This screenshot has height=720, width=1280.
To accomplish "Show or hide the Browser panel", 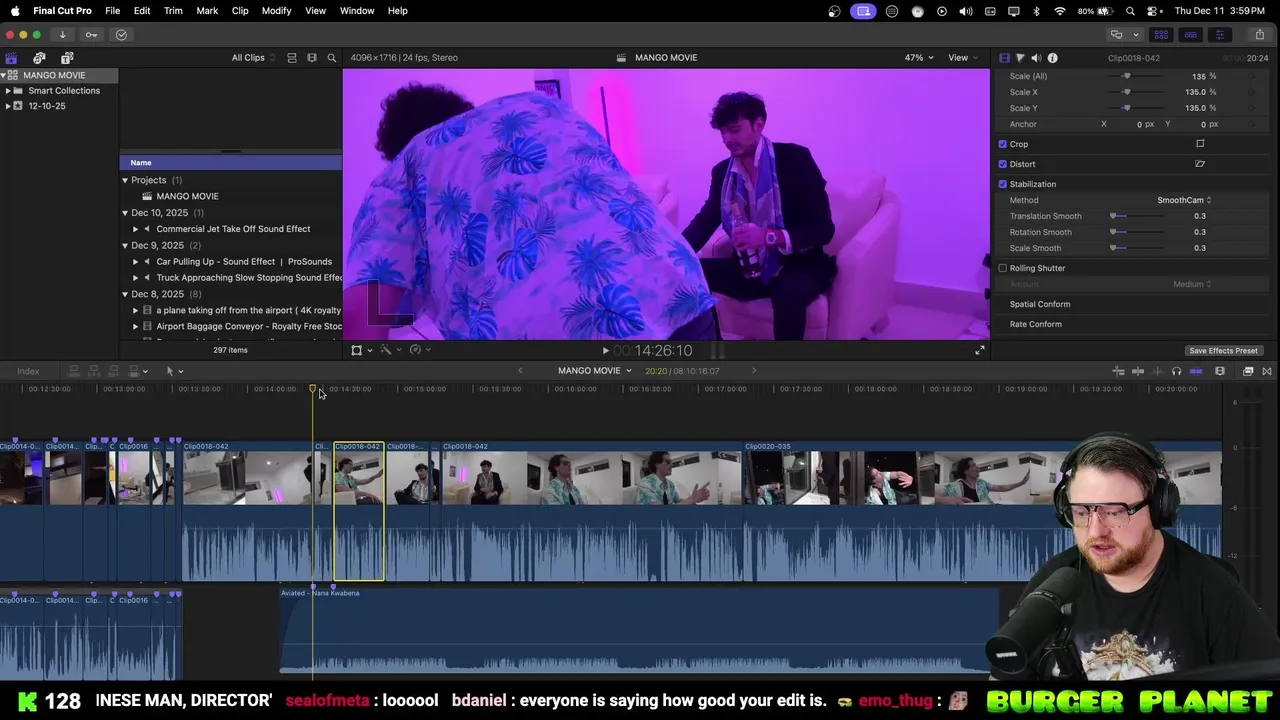I will (1161, 35).
